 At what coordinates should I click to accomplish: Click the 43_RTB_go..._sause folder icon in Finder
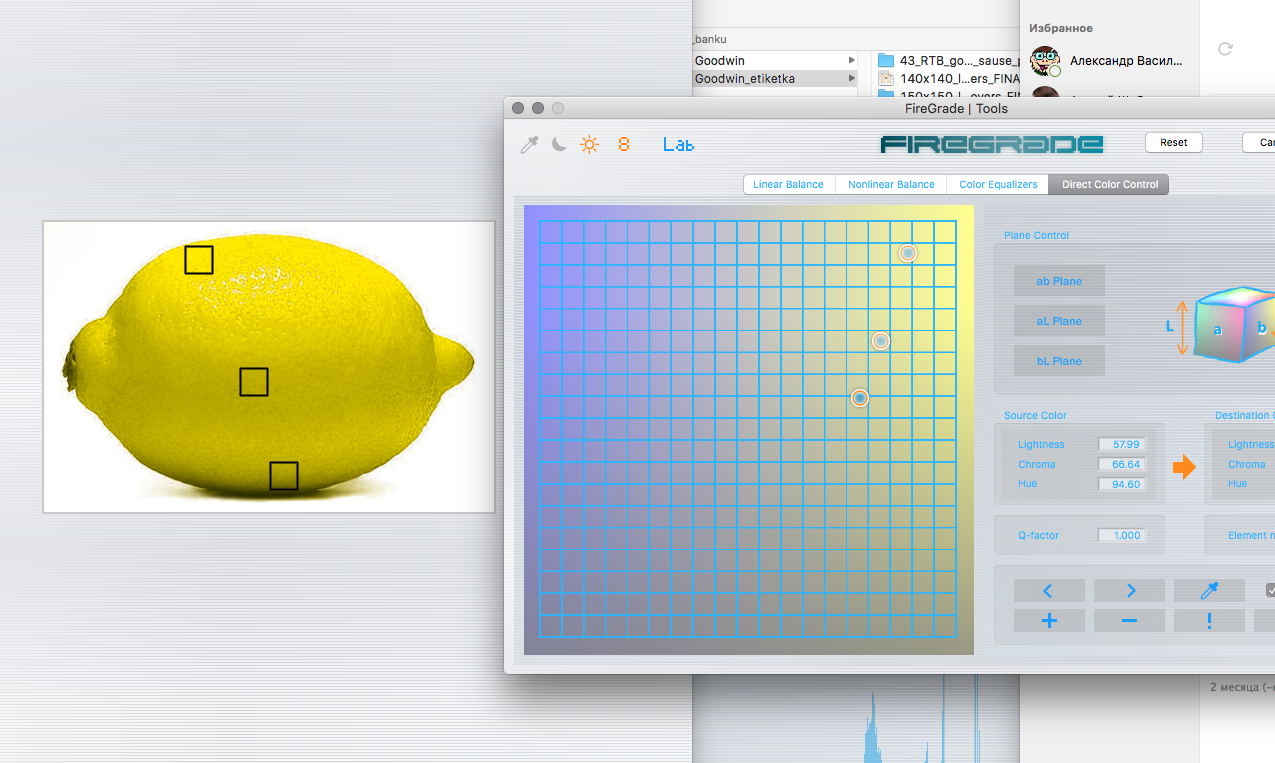[885, 61]
